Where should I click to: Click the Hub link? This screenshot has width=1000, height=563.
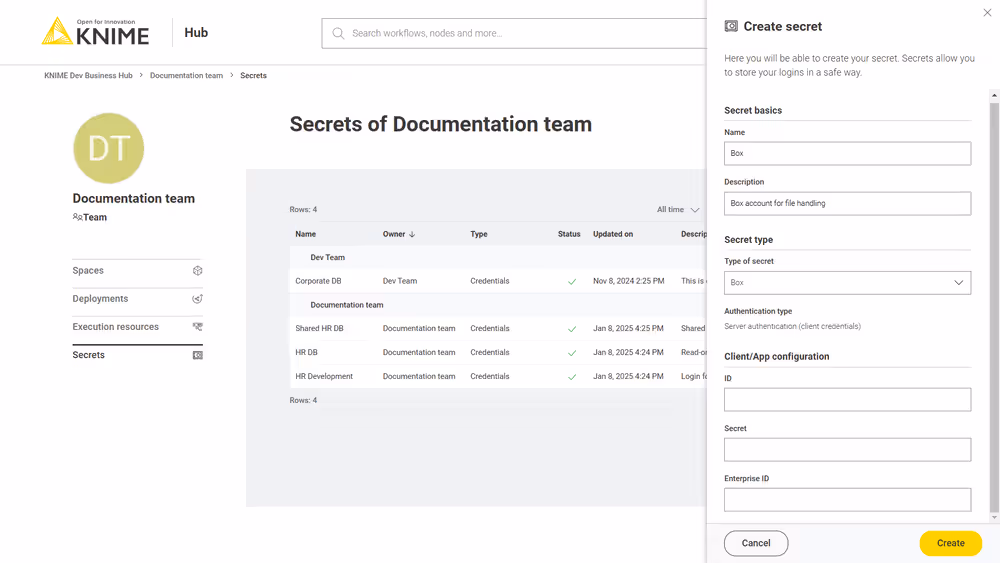196,33
